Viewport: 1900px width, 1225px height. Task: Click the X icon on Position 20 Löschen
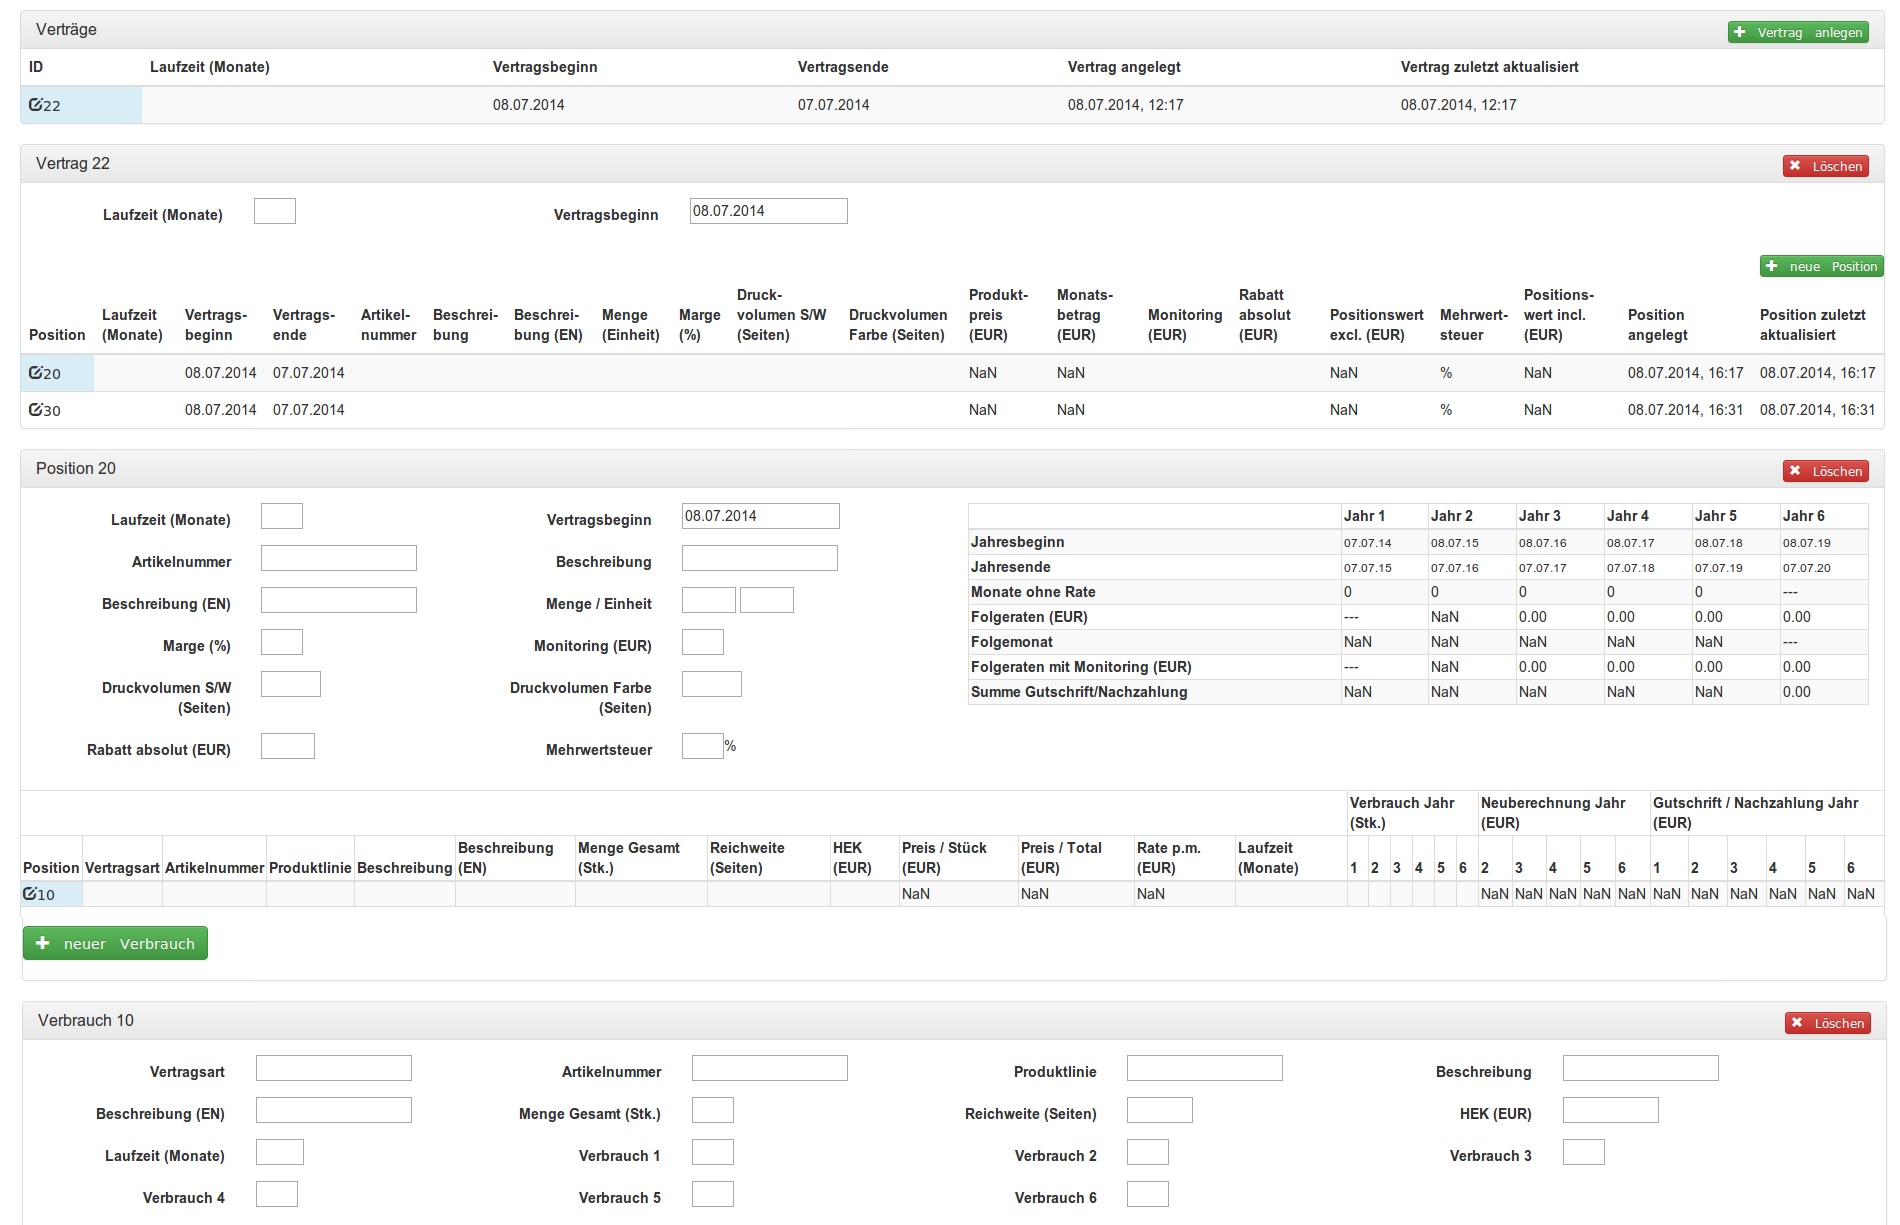click(x=1796, y=471)
